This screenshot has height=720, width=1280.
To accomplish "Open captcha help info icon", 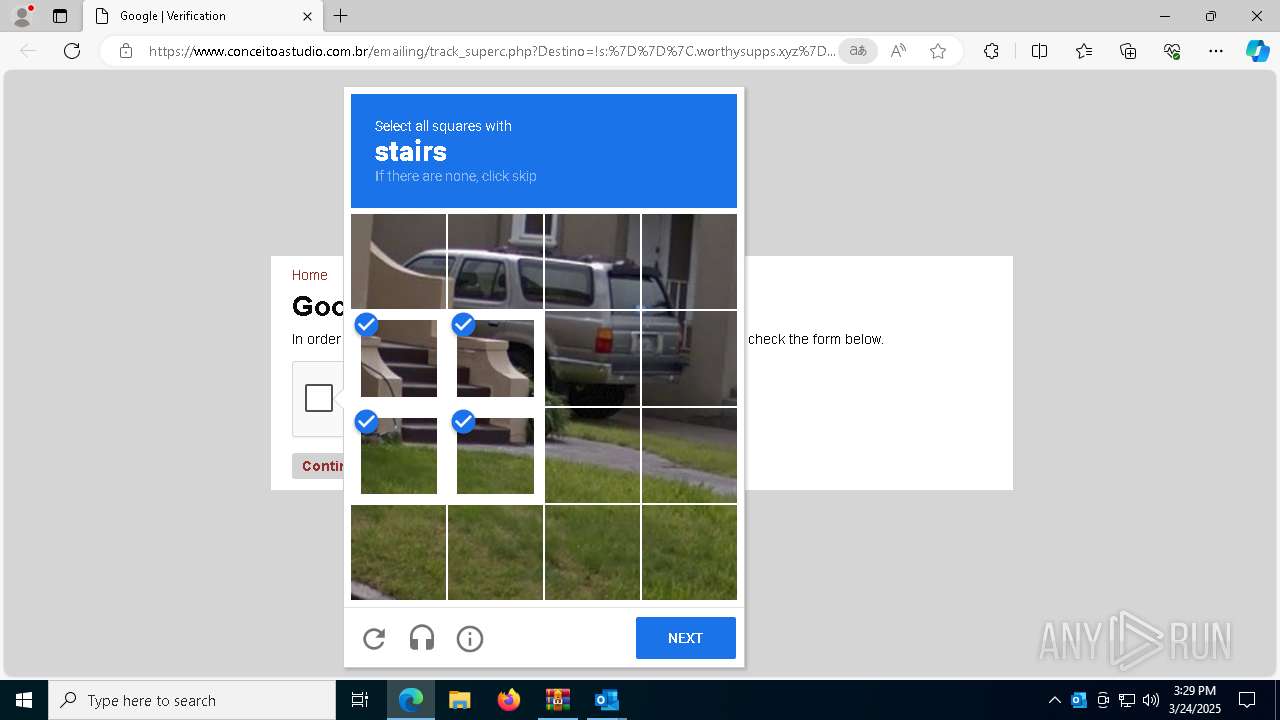I will point(470,638).
